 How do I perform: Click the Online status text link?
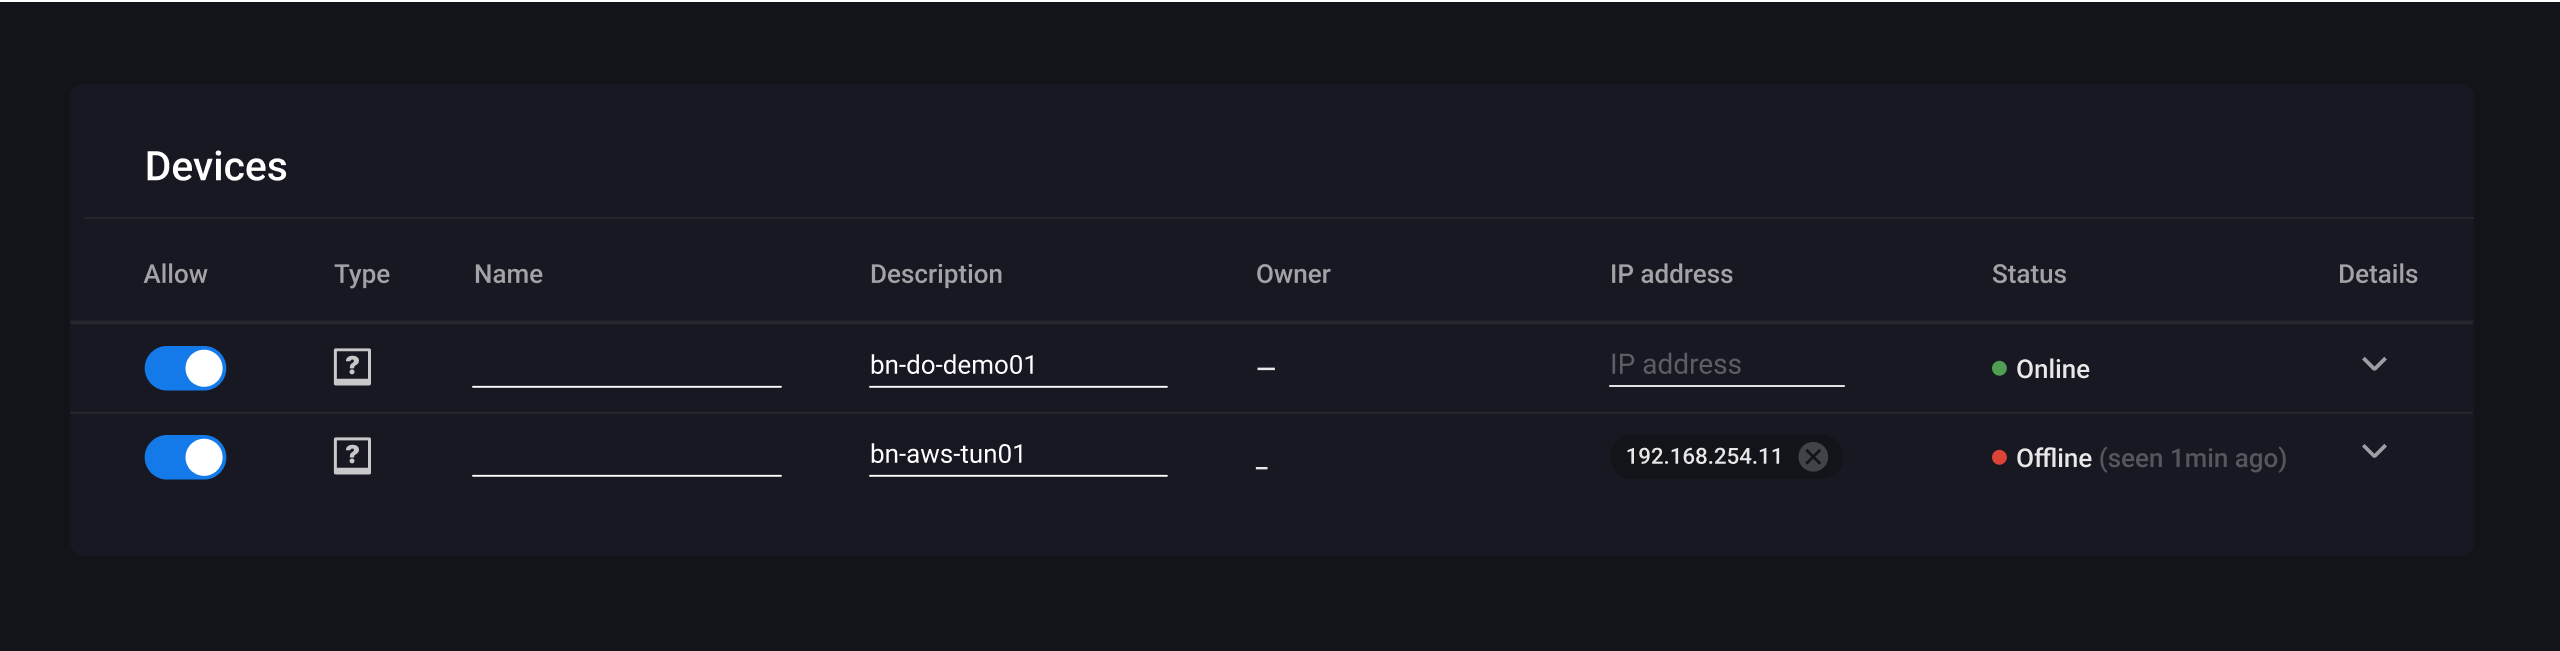(x=2052, y=369)
